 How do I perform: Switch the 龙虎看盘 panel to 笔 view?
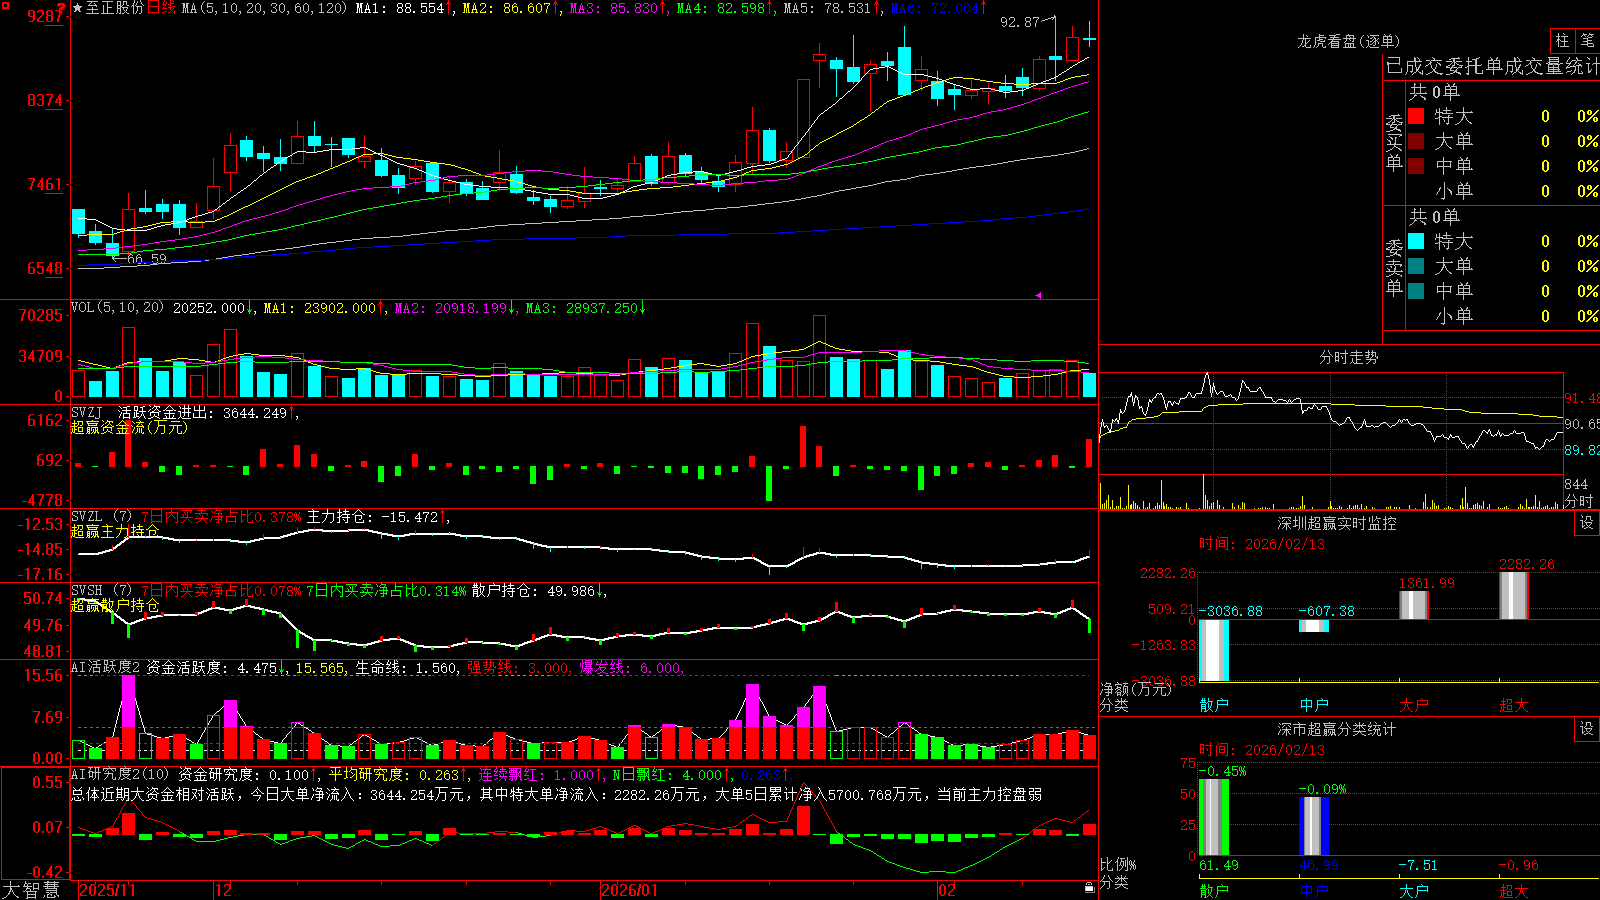(x=1587, y=41)
